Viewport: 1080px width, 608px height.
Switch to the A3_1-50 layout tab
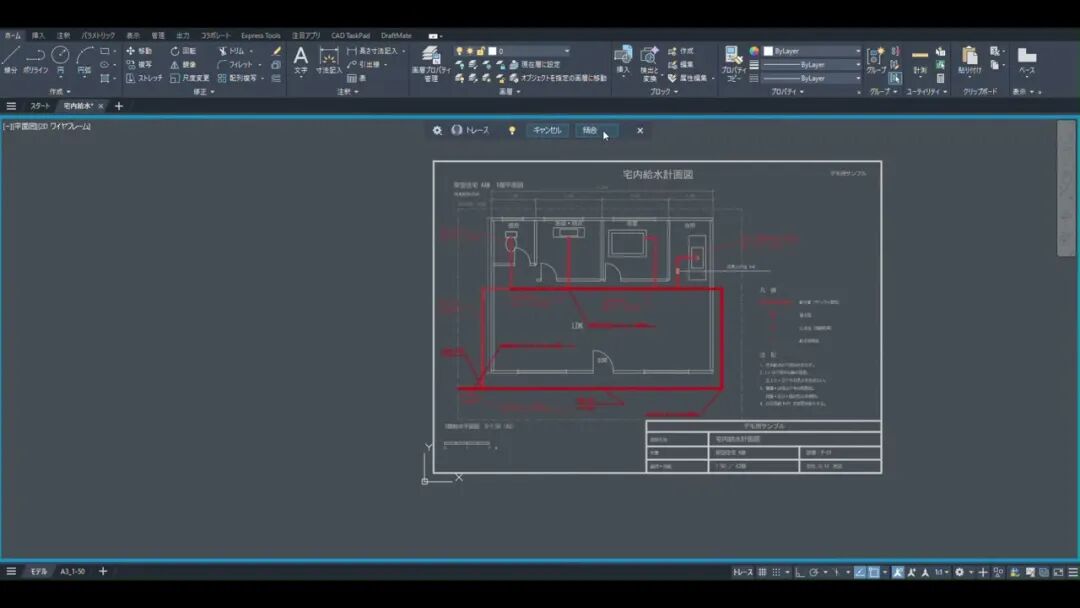pyautogui.click(x=72, y=572)
